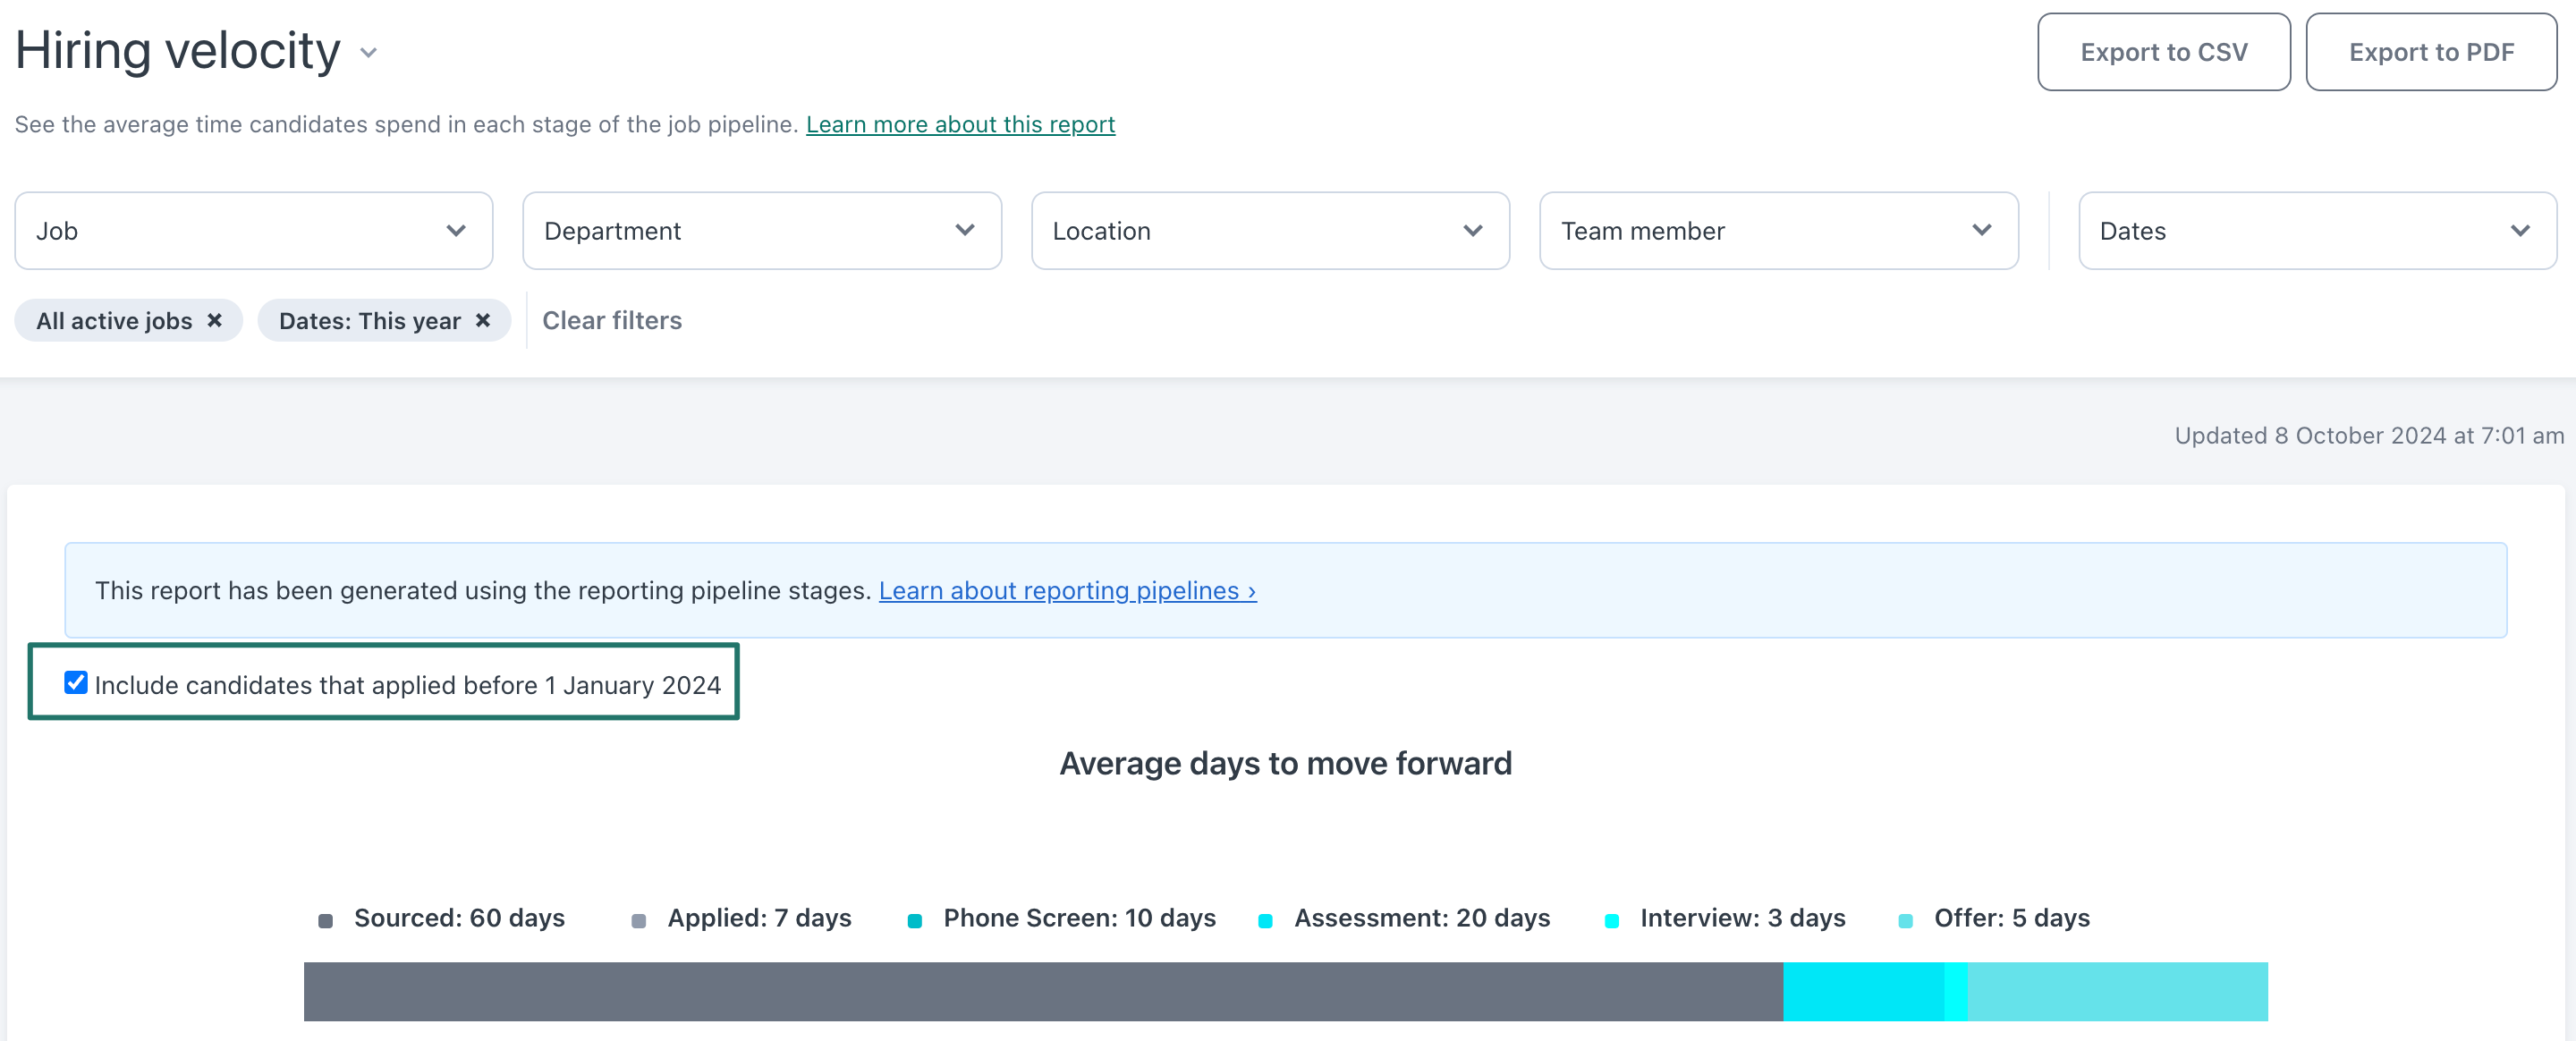Screen dimensions: 2576x1041
Task: Open Learn more about this report link
Action: [x=960, y=124]
